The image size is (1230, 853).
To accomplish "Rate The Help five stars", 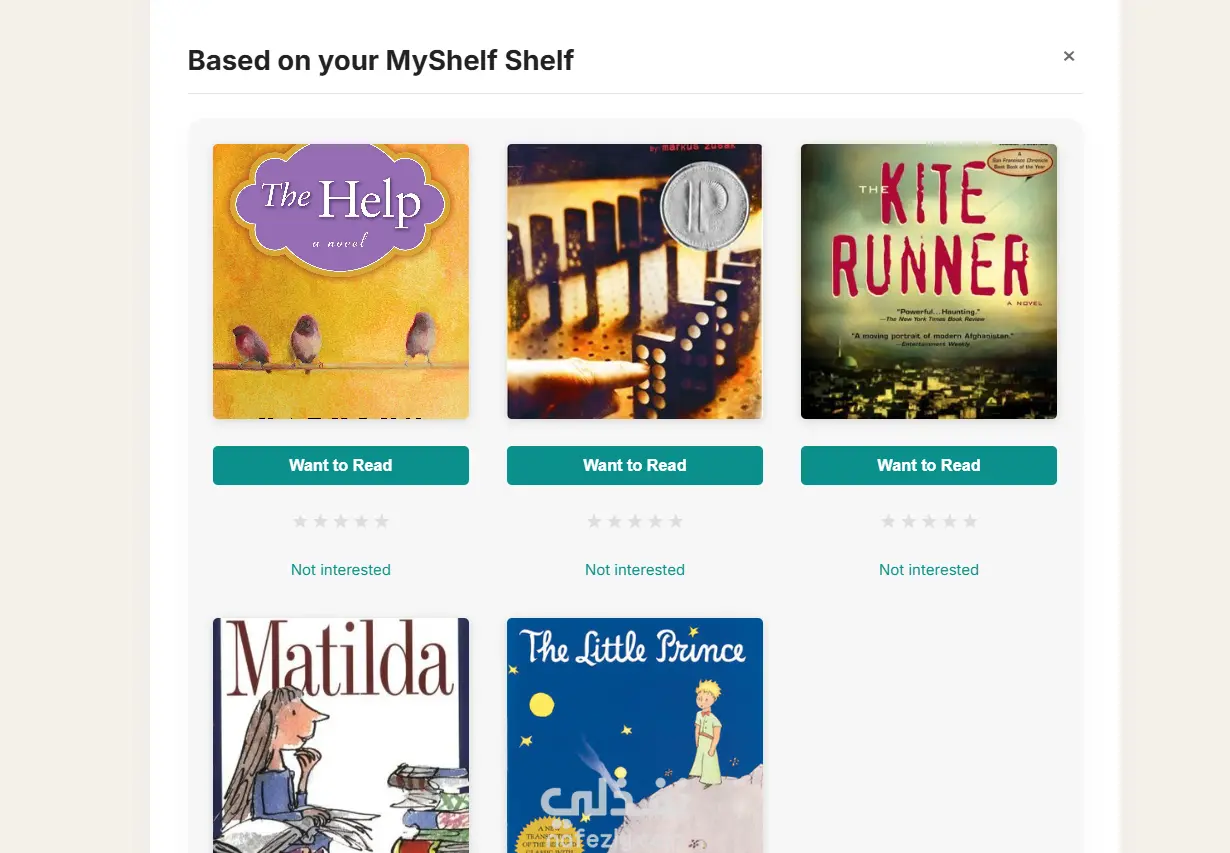I will pos(381,521).
